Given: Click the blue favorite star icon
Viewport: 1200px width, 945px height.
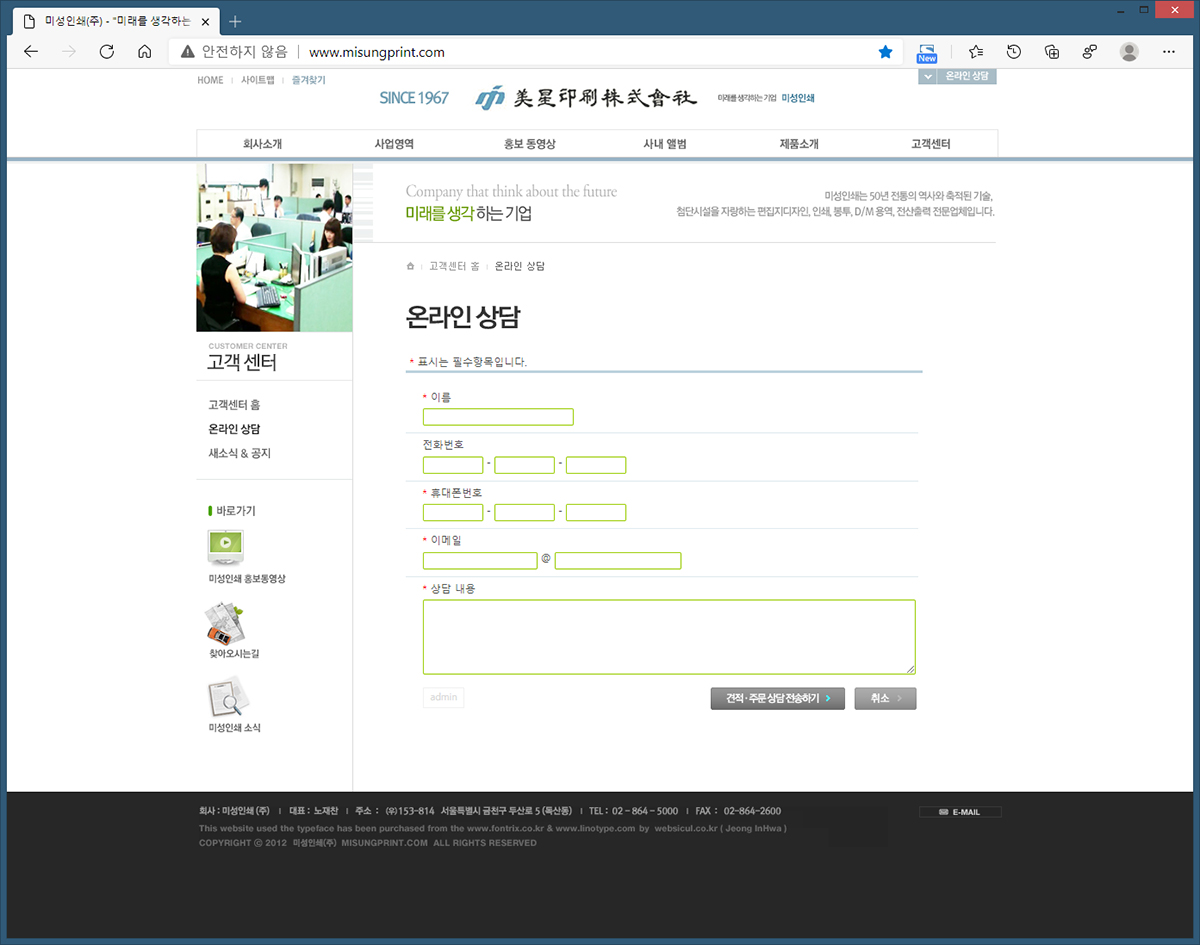Looking at the screenshot, I should (x=885, y=52).
